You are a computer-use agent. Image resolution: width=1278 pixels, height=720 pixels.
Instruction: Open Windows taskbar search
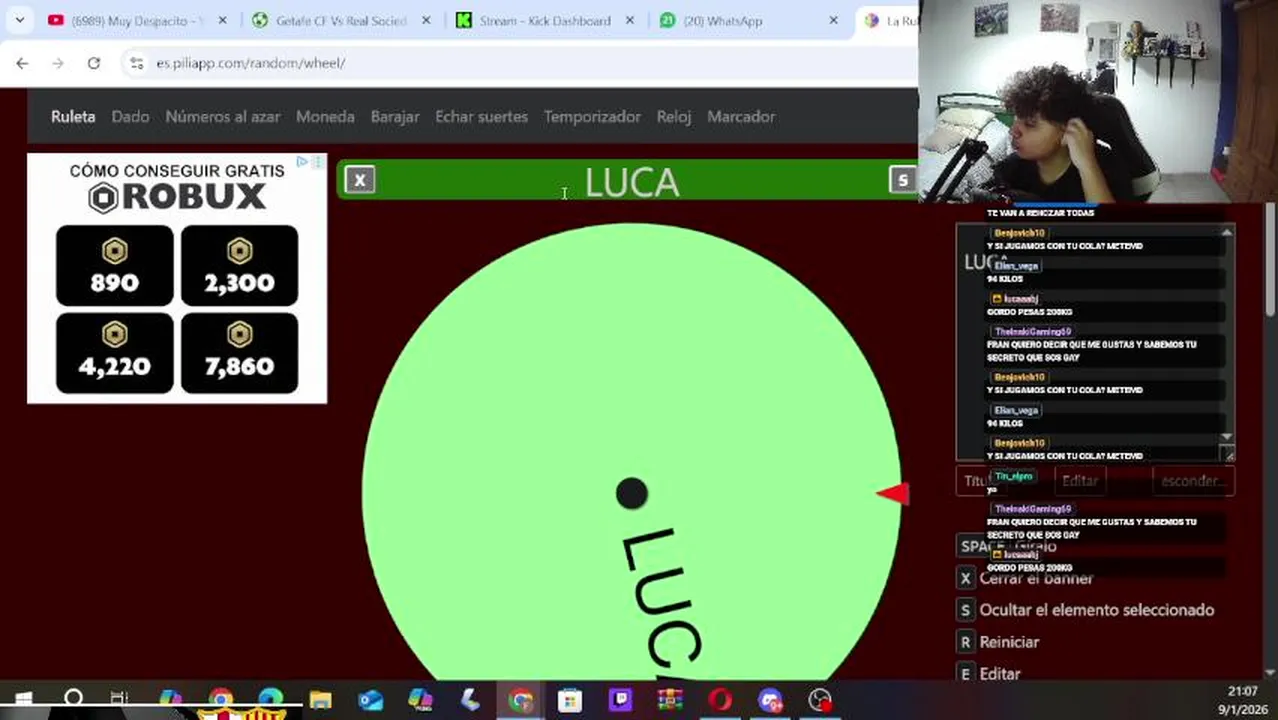click(x=73, y=700)
